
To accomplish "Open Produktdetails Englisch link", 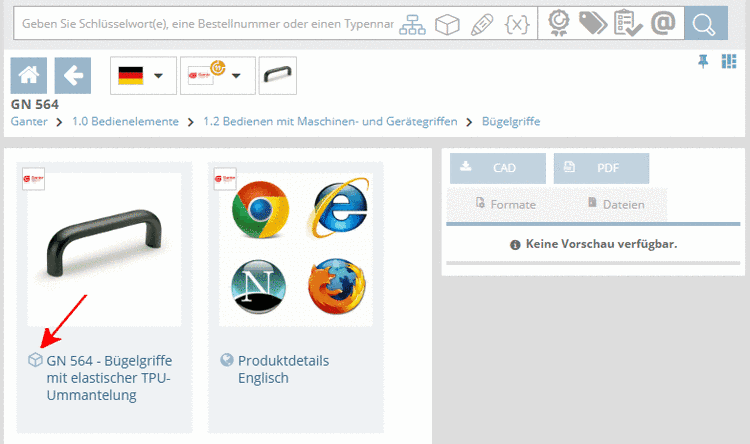I will (283, 369).
